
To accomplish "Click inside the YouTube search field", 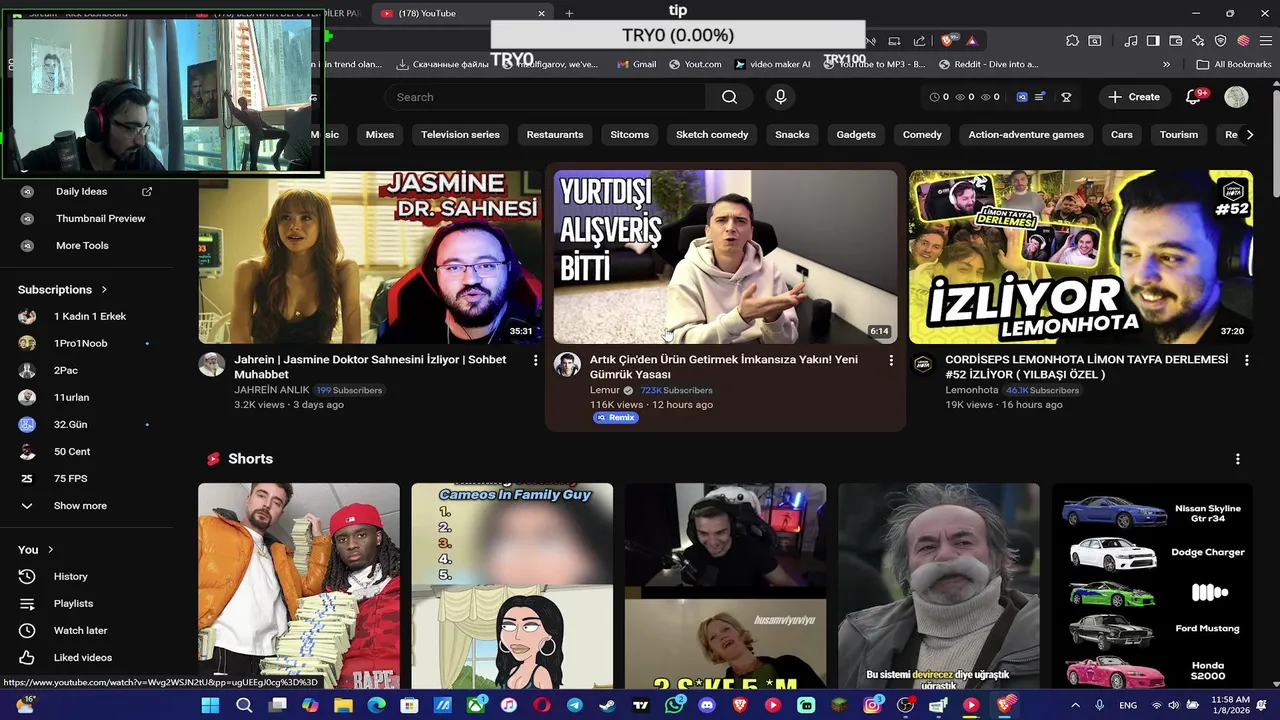I will tap(545, 97).
